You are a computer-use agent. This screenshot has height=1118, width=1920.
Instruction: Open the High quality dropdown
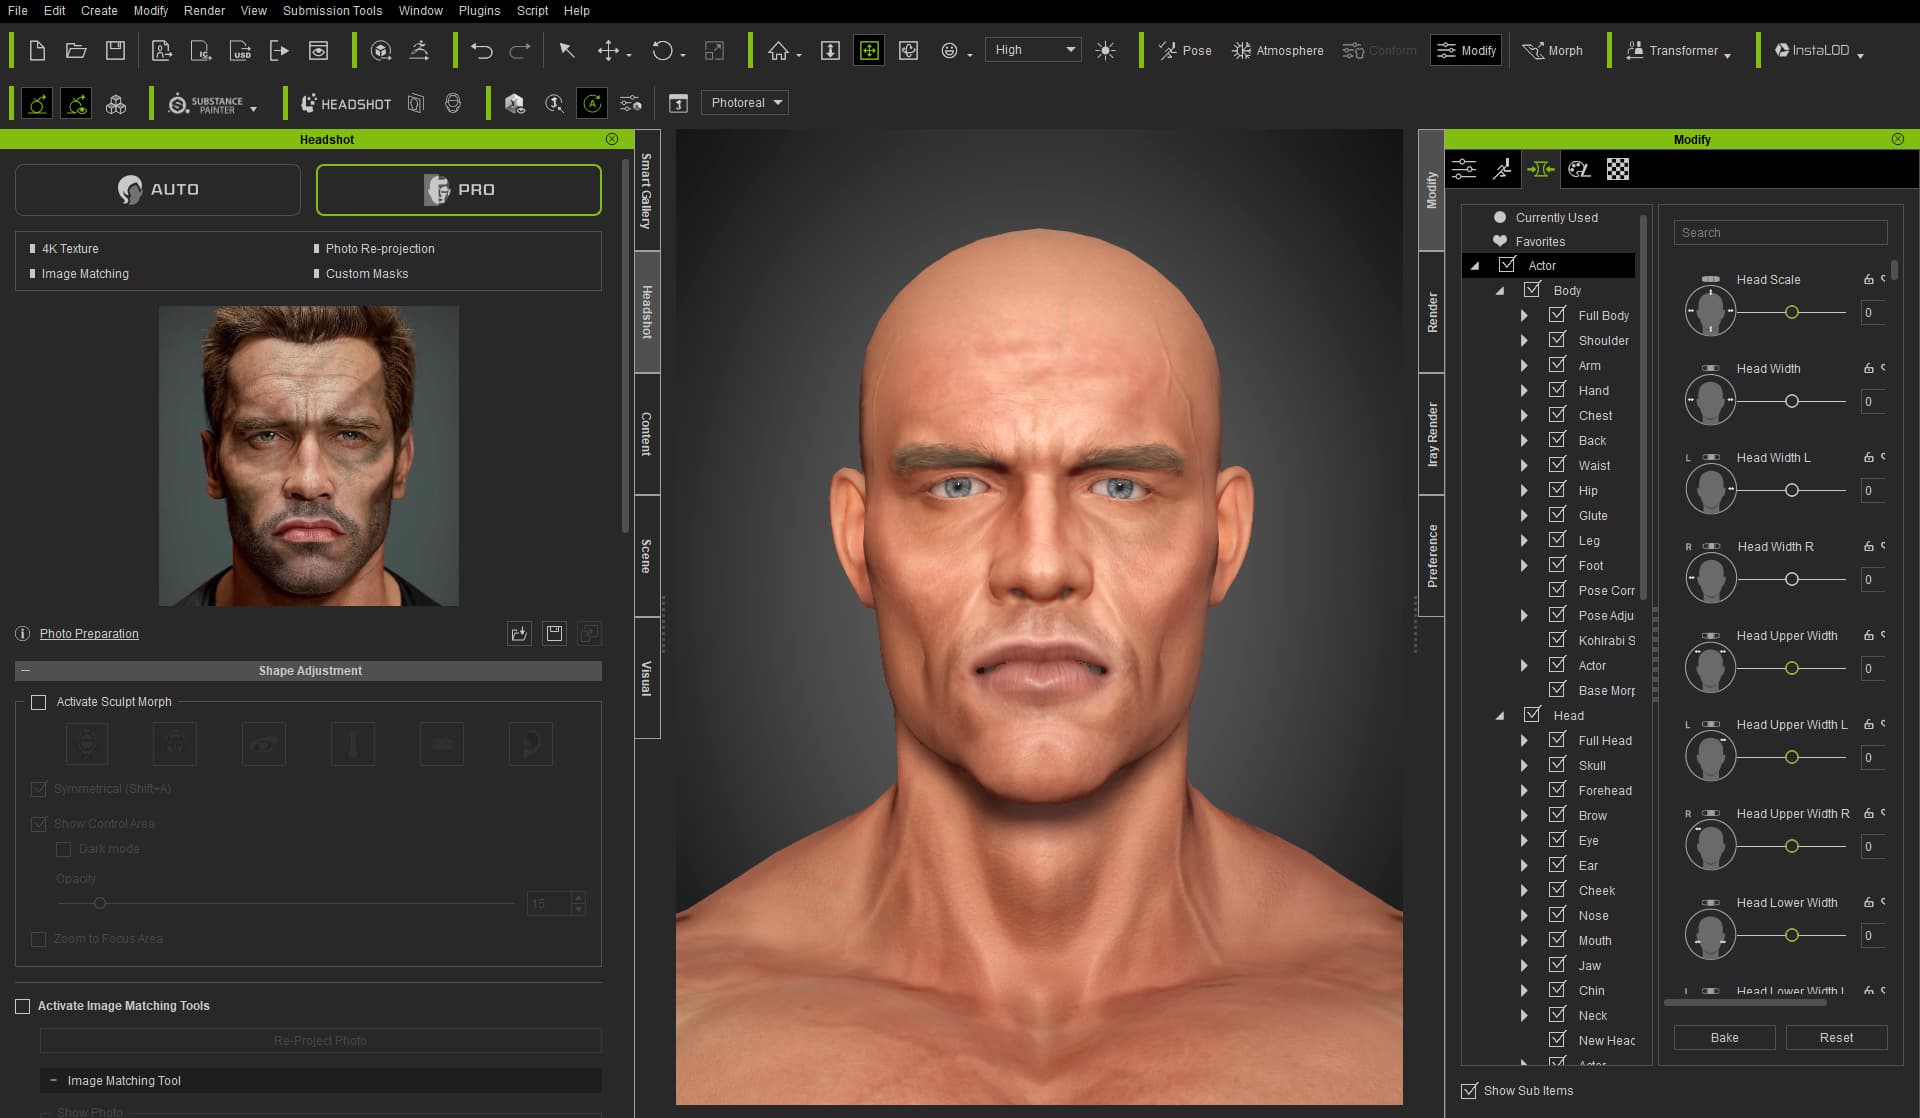click(x=1032, y=50)
